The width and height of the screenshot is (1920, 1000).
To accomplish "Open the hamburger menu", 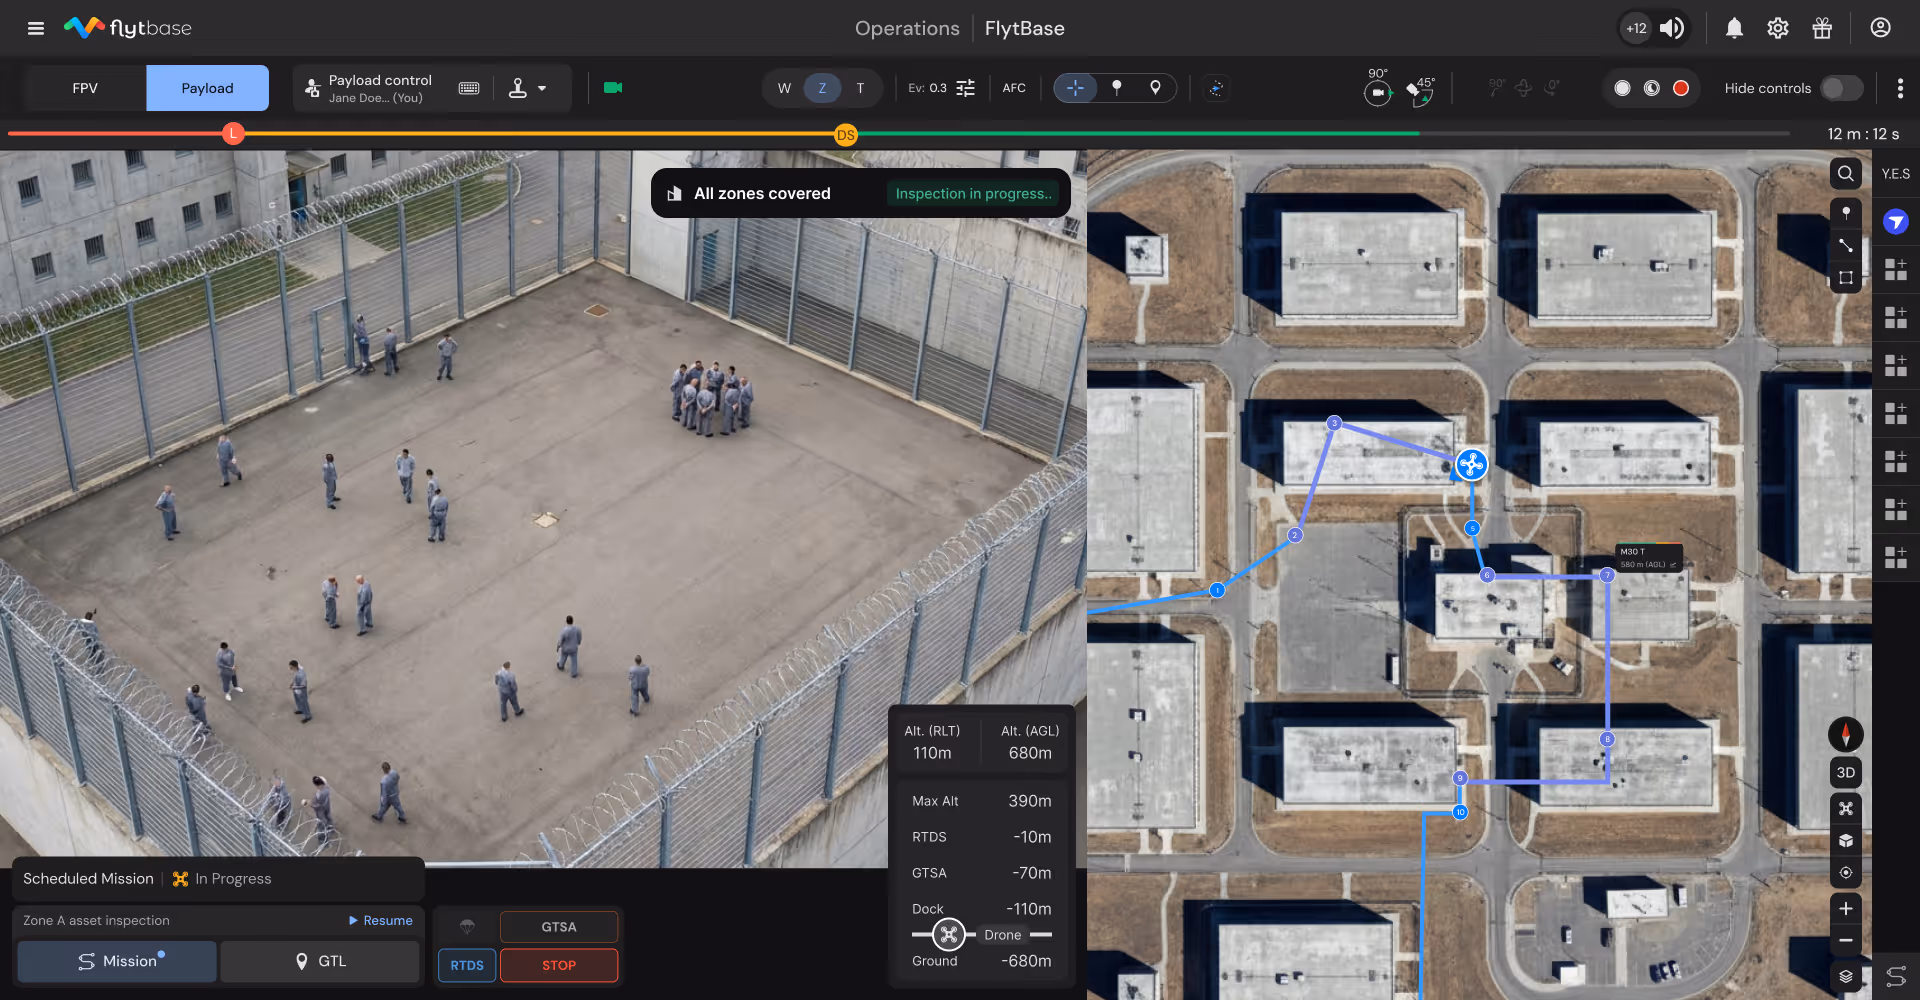I will pos(36,28).
